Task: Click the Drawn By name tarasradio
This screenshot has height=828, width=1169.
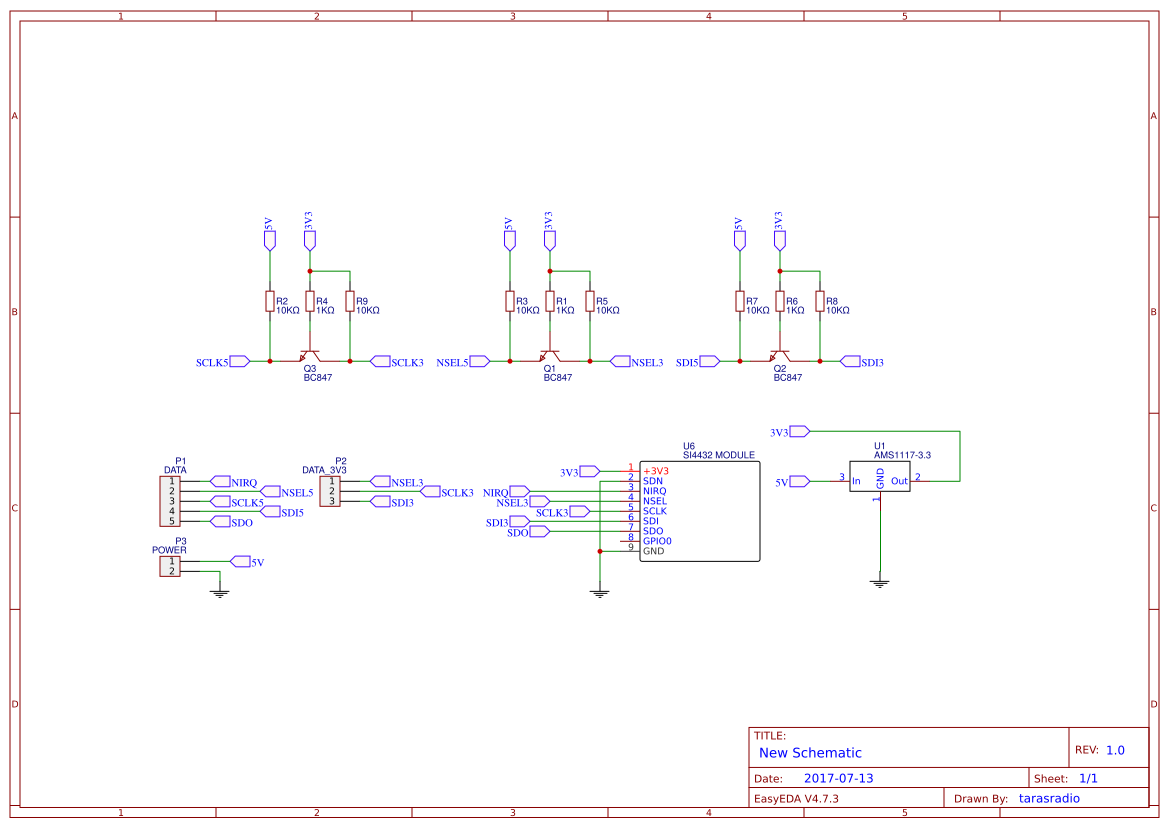Action: [1049, 798]
